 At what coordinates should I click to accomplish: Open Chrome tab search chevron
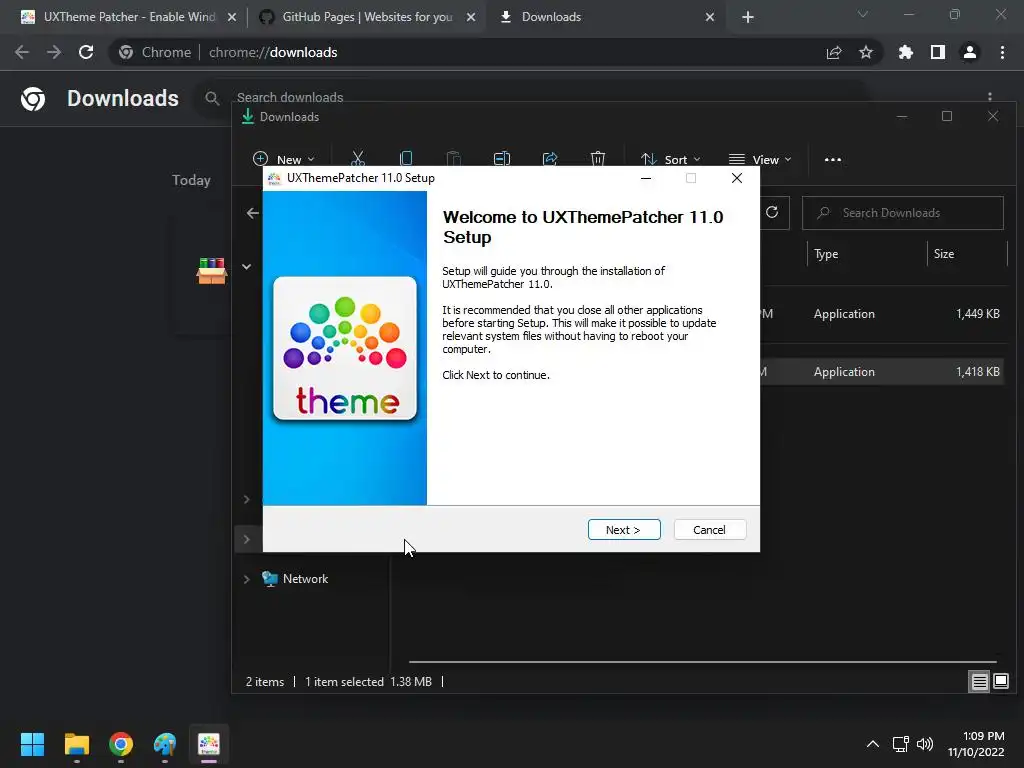(x=863, y=14)
